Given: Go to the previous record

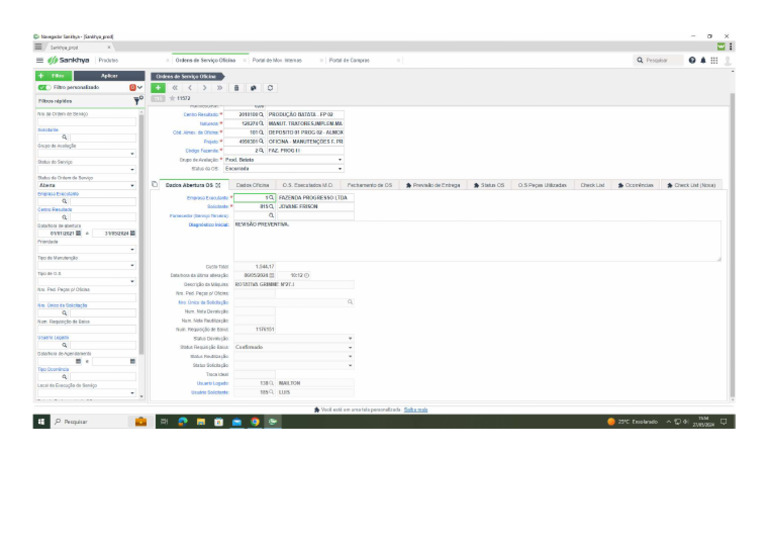Looking at the screenshot, I should (190, 88).
